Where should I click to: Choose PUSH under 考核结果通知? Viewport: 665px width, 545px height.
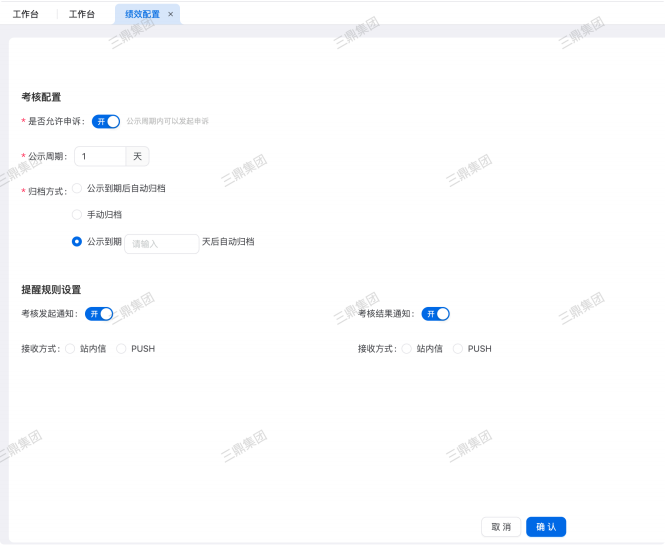point(458,349)
